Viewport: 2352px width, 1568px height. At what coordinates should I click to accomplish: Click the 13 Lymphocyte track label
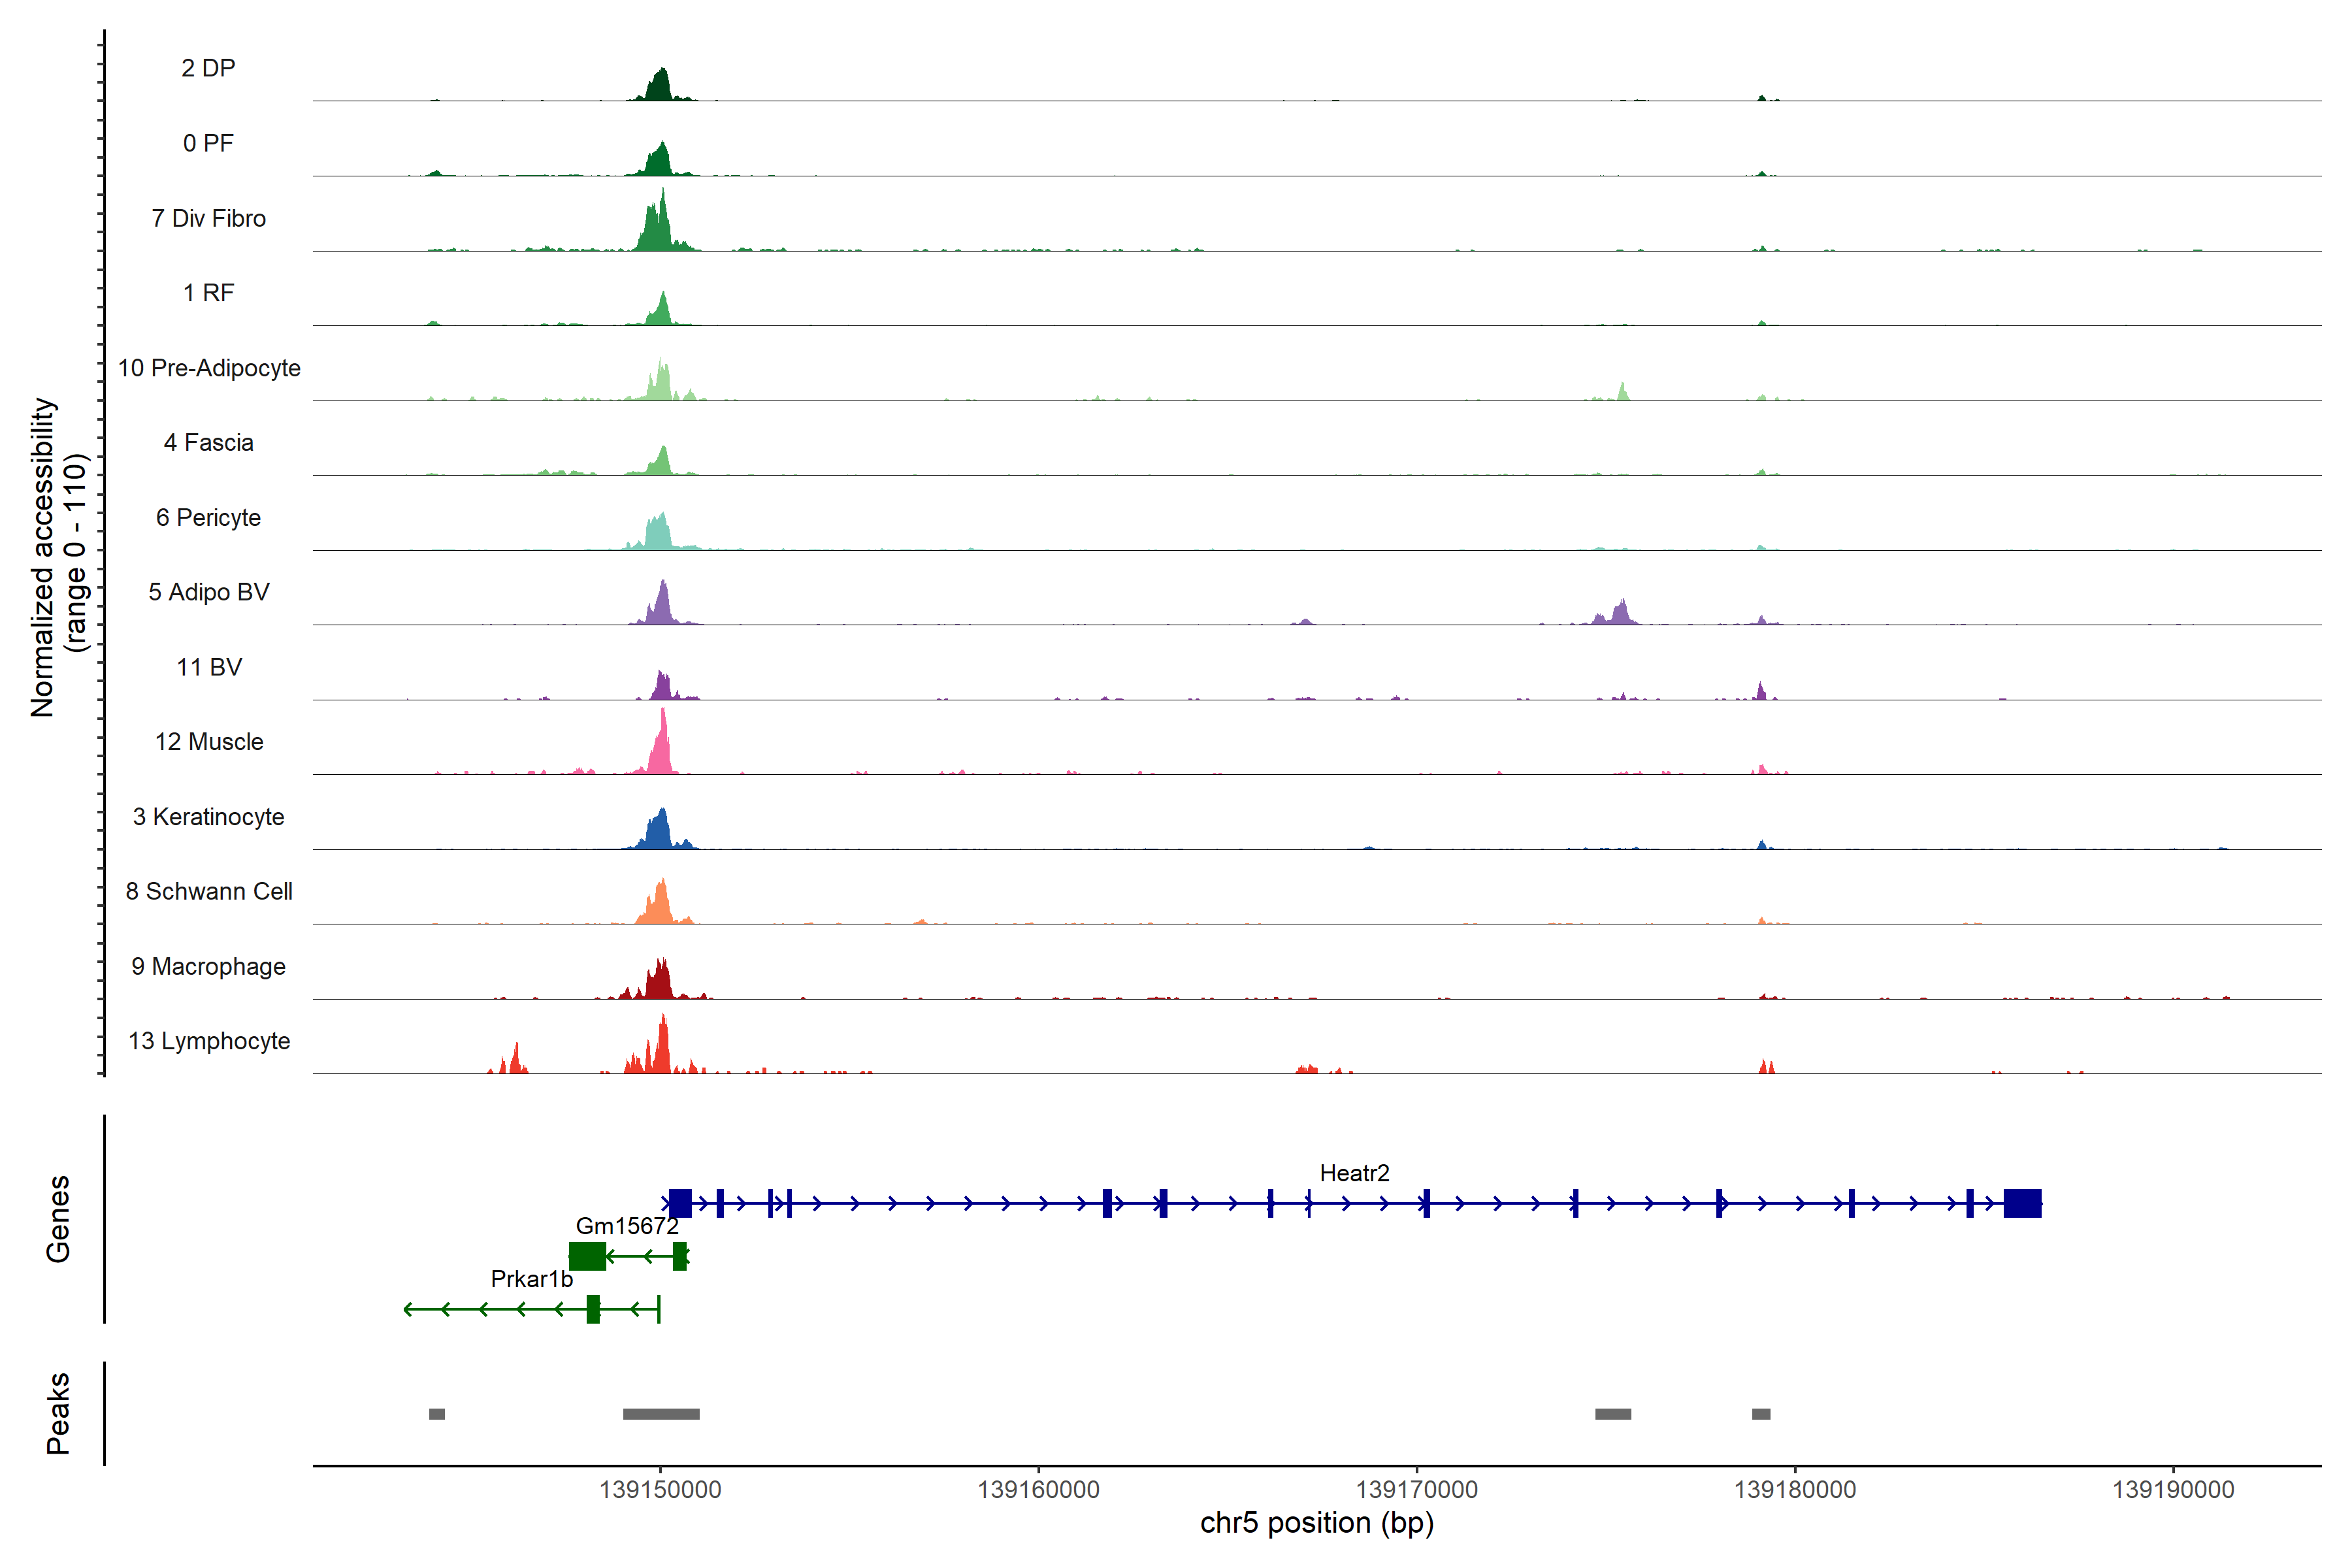point(209,1041)
